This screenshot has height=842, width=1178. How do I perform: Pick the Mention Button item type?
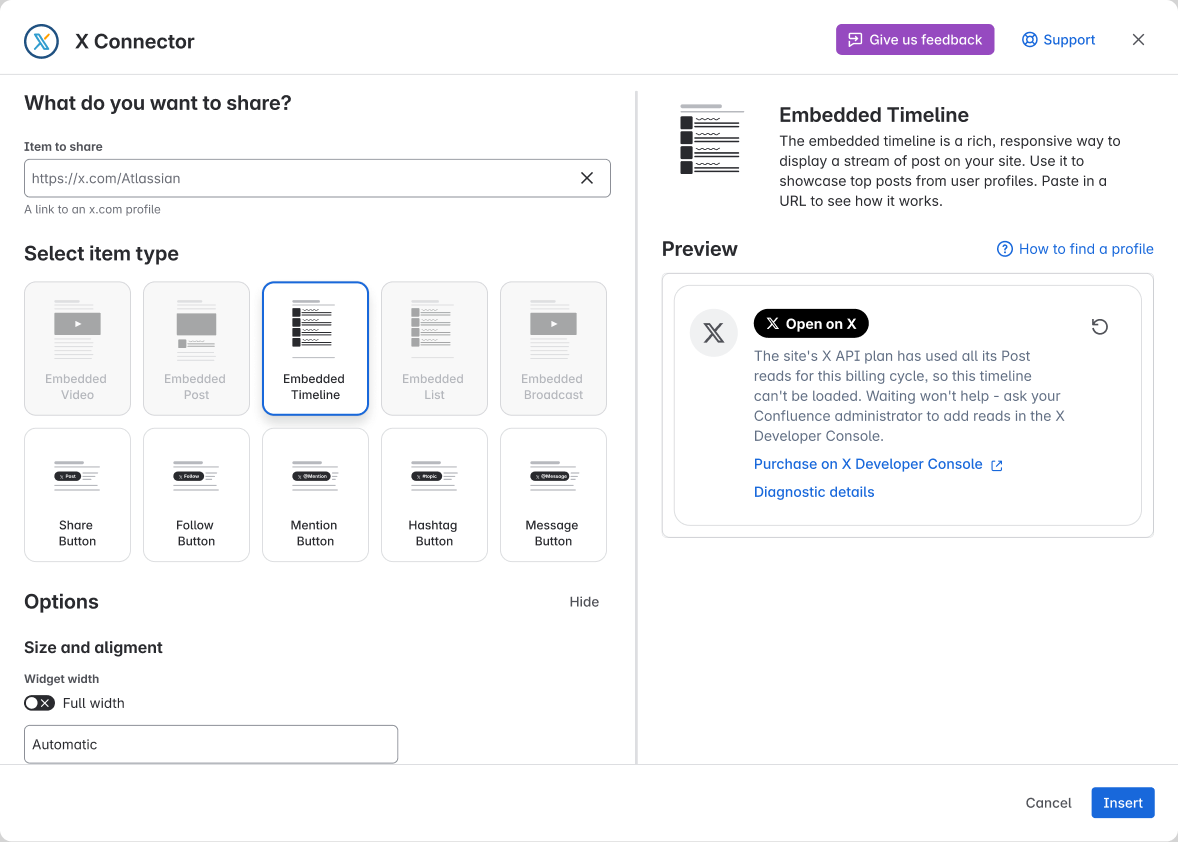coord(316,495)
